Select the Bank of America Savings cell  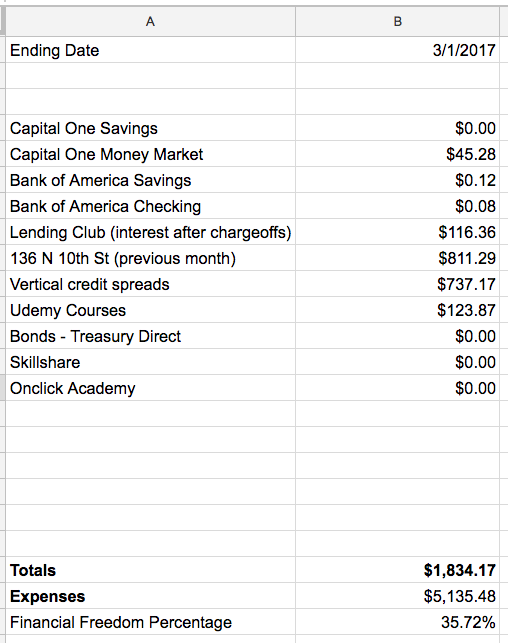click(x=150, y=180)
